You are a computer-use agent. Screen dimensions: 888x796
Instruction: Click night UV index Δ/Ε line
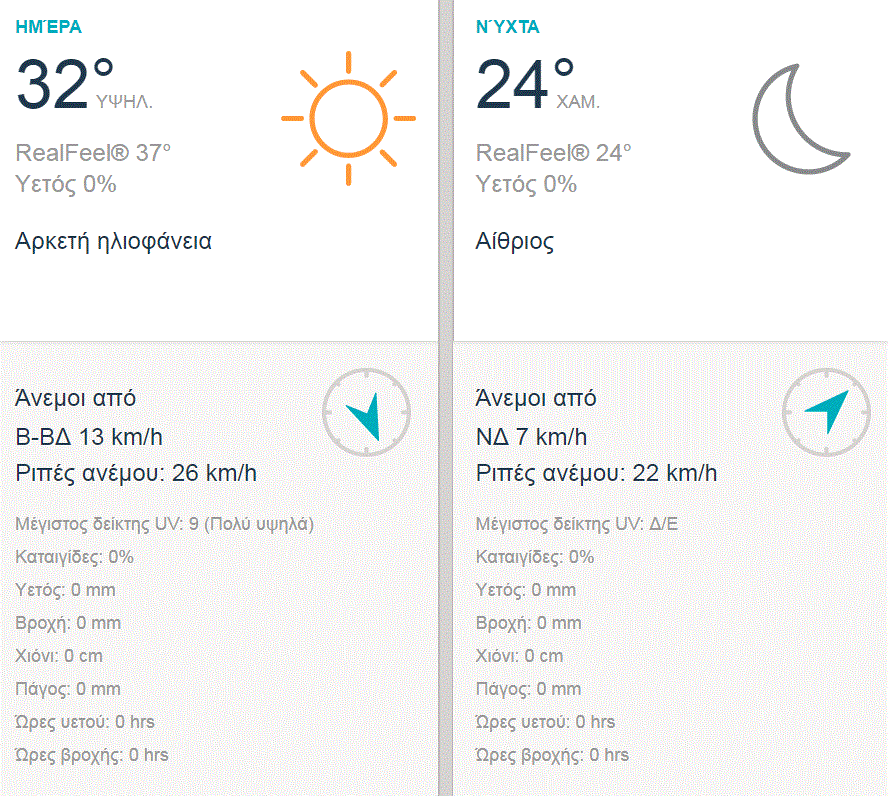(x=577, y=524)
